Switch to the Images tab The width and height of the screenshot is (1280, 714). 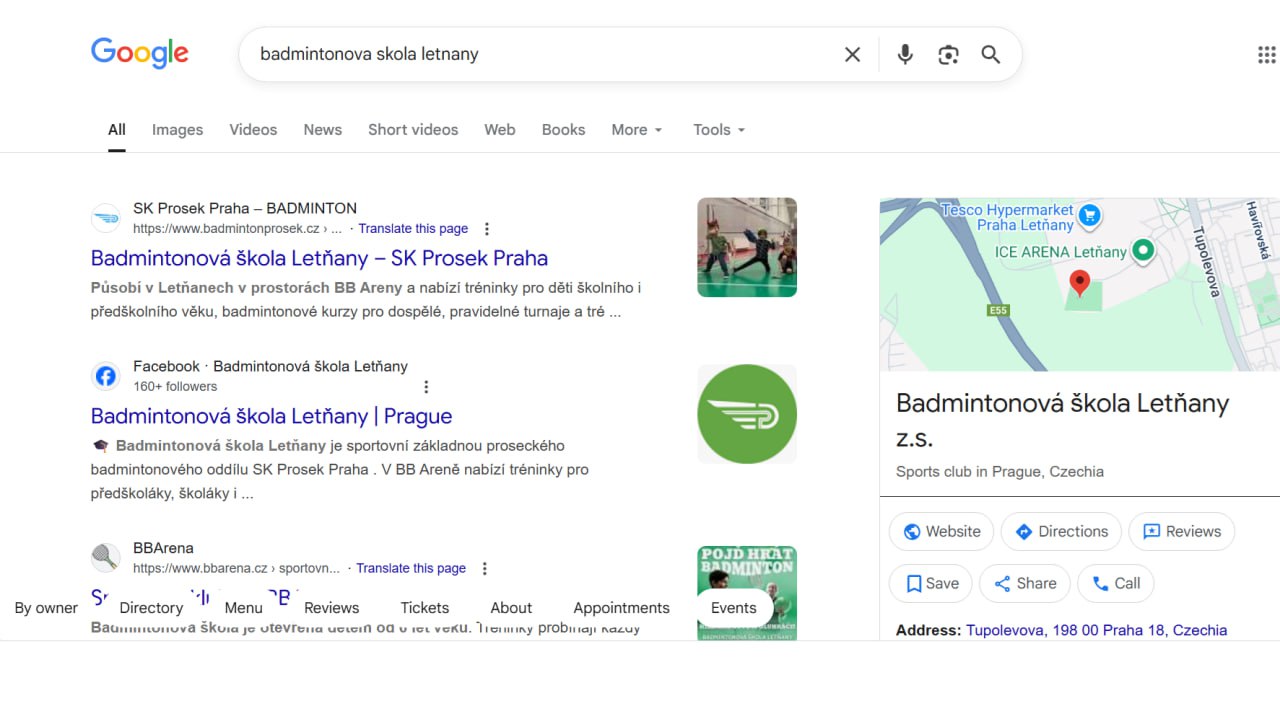point(177,130)
